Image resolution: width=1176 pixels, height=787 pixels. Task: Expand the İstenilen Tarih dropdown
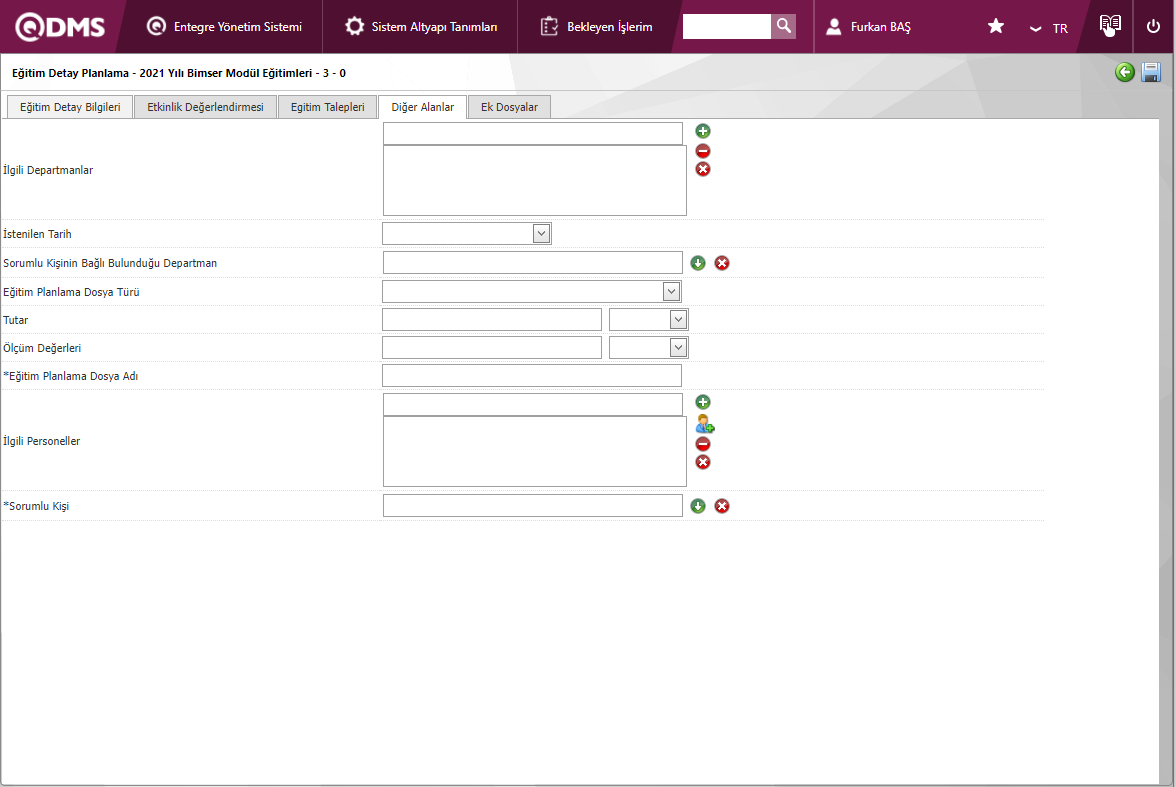coord(541,233)
